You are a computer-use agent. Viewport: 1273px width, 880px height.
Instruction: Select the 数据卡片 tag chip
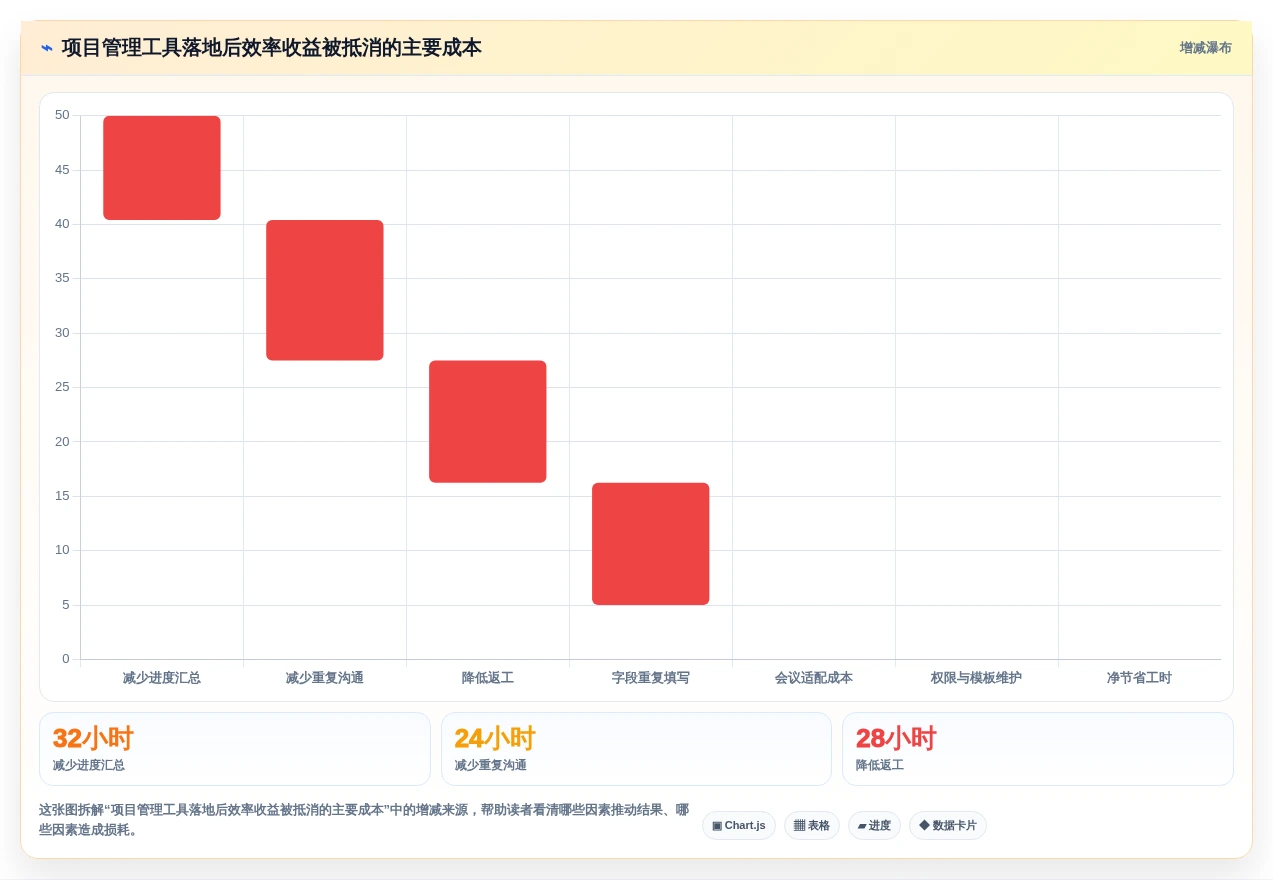click(948, 825)
